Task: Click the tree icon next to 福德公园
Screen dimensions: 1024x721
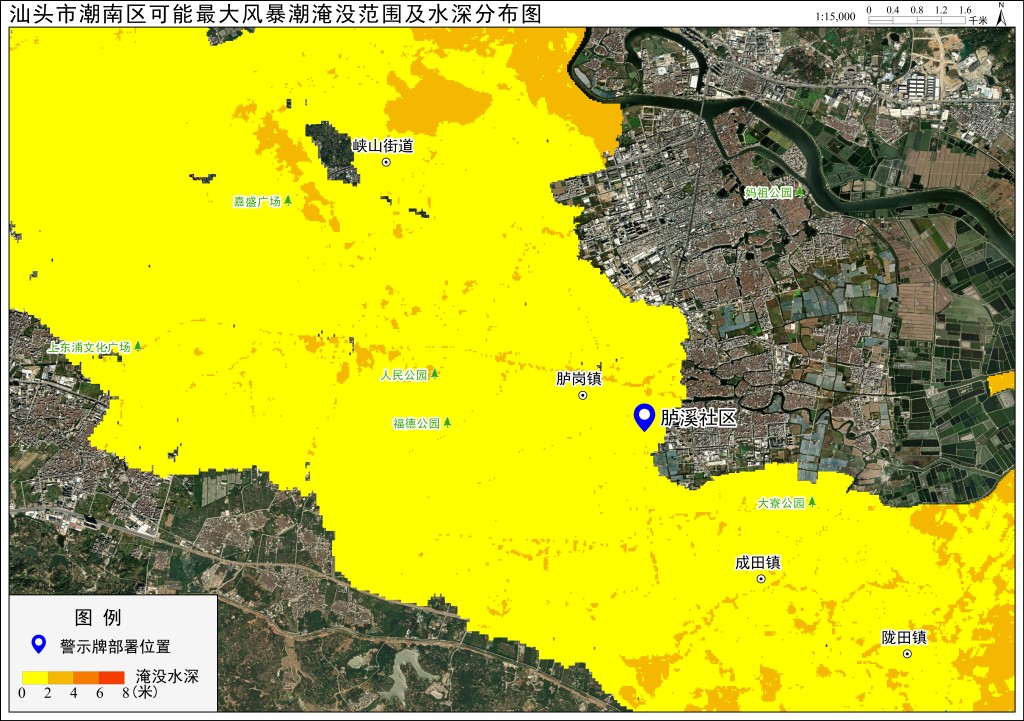Action: 447,422
